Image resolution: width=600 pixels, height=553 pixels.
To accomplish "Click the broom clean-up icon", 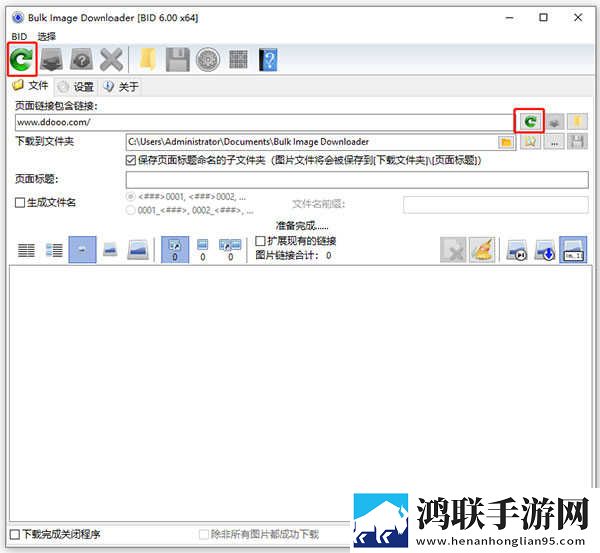I will [482, 250].
